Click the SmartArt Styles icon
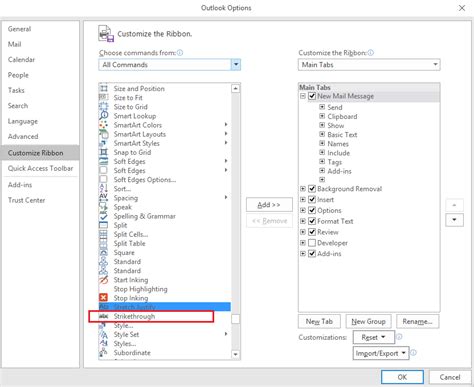 coord(104,143)
